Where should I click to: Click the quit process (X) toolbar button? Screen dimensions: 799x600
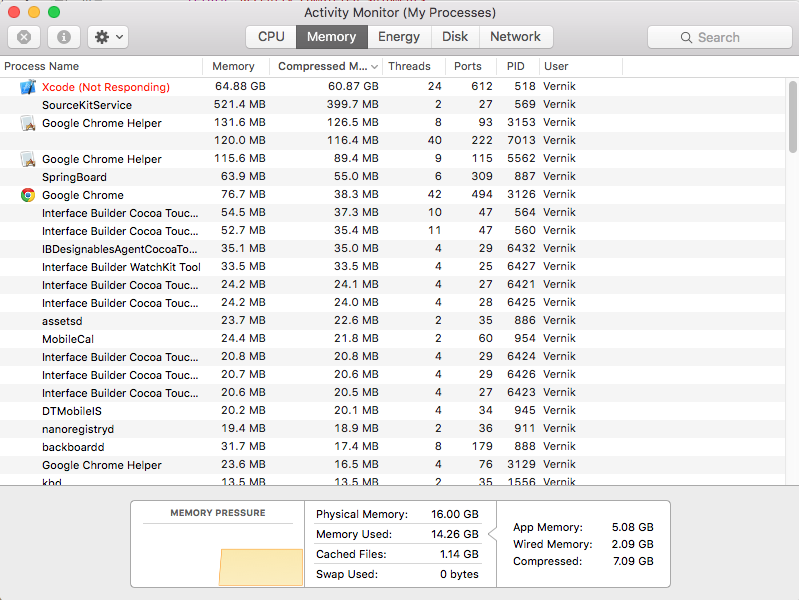click(24, 37)
